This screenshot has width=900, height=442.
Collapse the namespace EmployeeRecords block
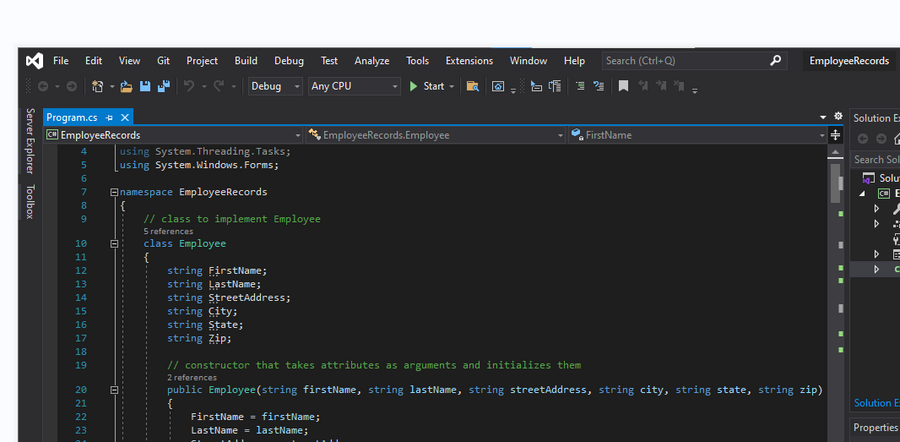pos(114,192)
